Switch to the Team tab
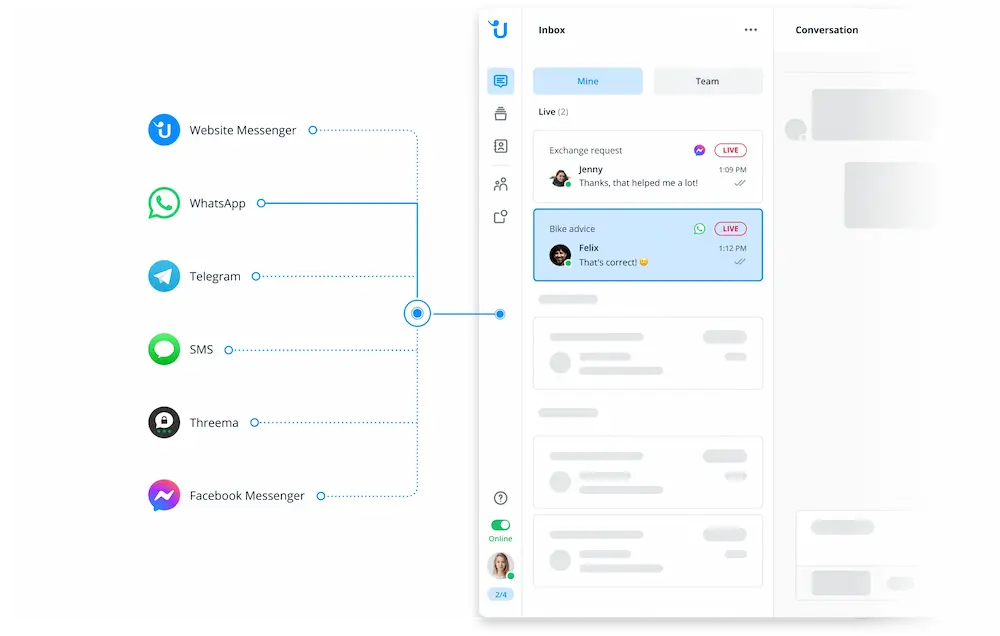 point(708,81)
